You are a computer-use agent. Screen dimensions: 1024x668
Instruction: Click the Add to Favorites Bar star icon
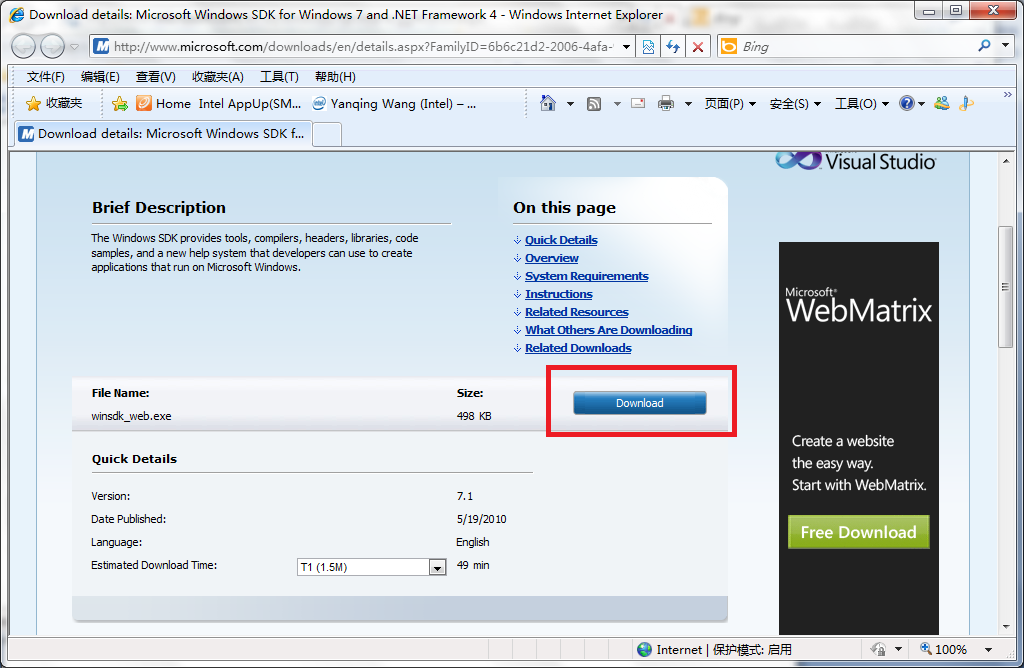[x=120, y=103]
